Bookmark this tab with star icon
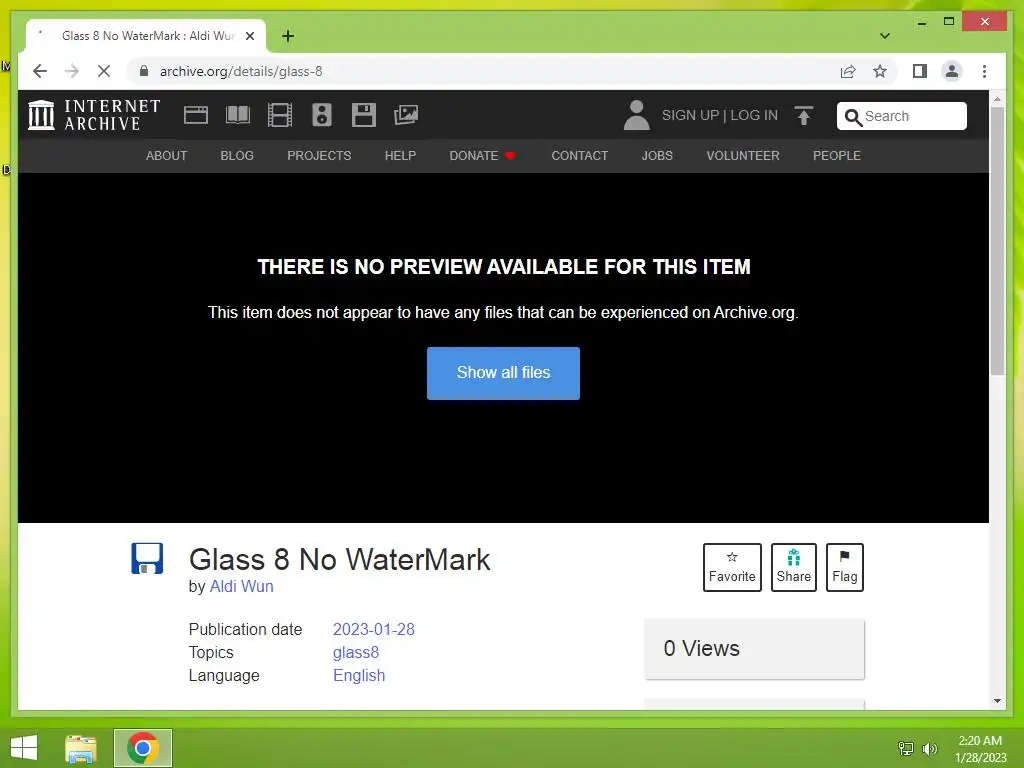 [880, 71]
